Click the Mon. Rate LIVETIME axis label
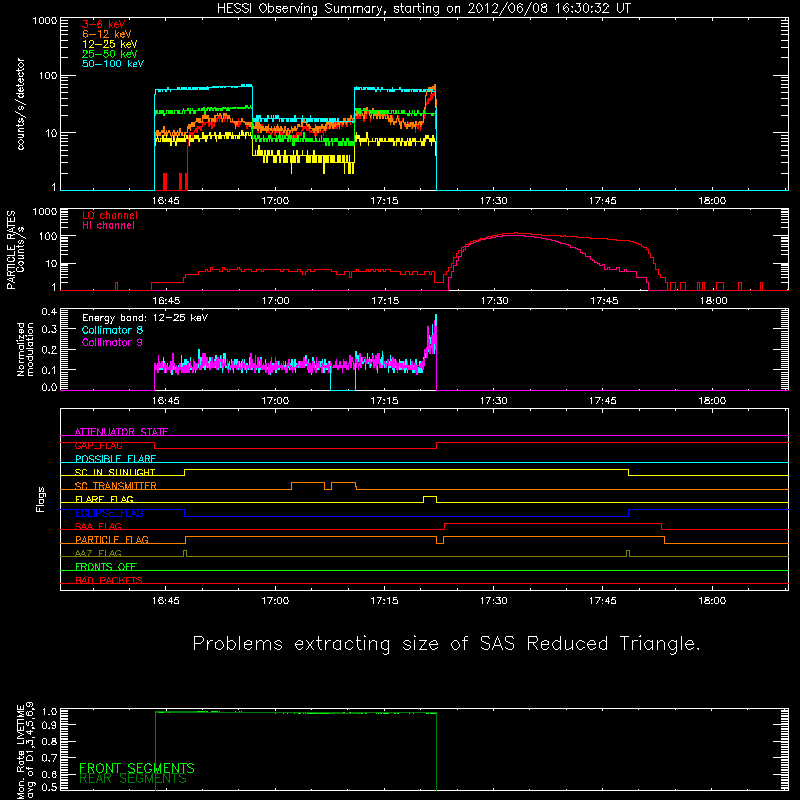This screenshot has height=800, width=800. (26, 750)
